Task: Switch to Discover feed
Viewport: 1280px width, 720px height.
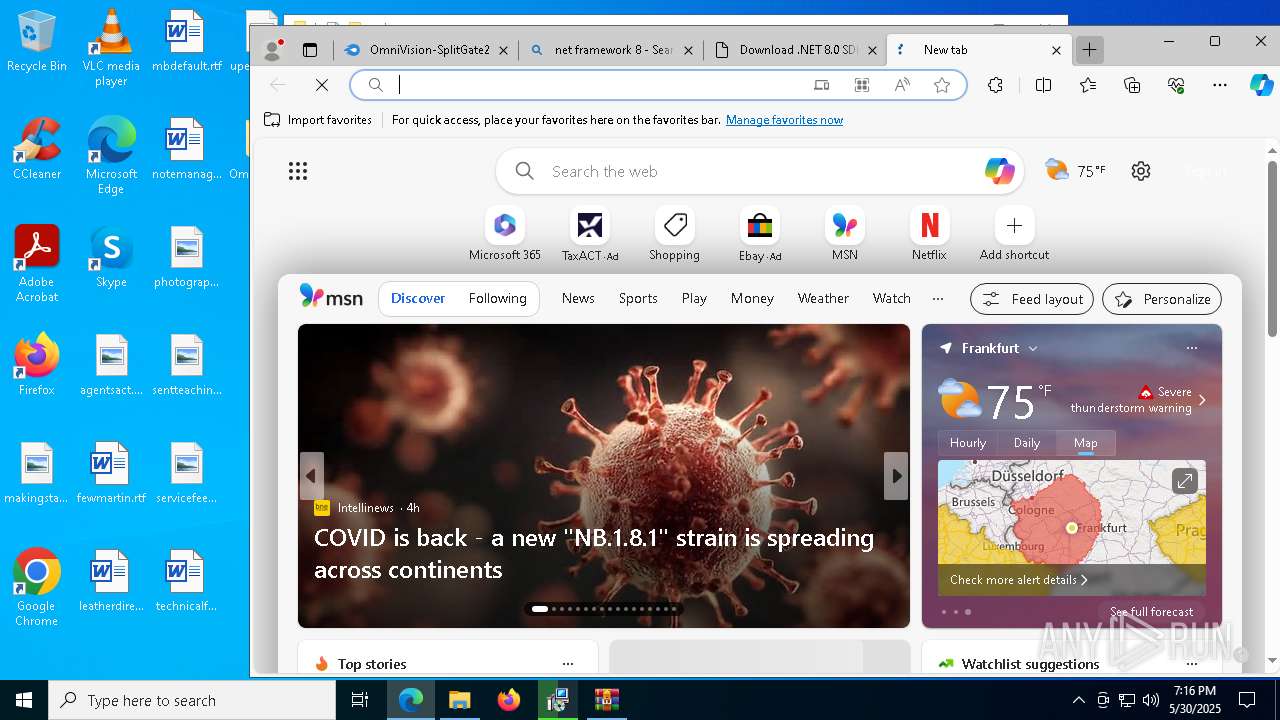Action: click(x=418, y=298)
